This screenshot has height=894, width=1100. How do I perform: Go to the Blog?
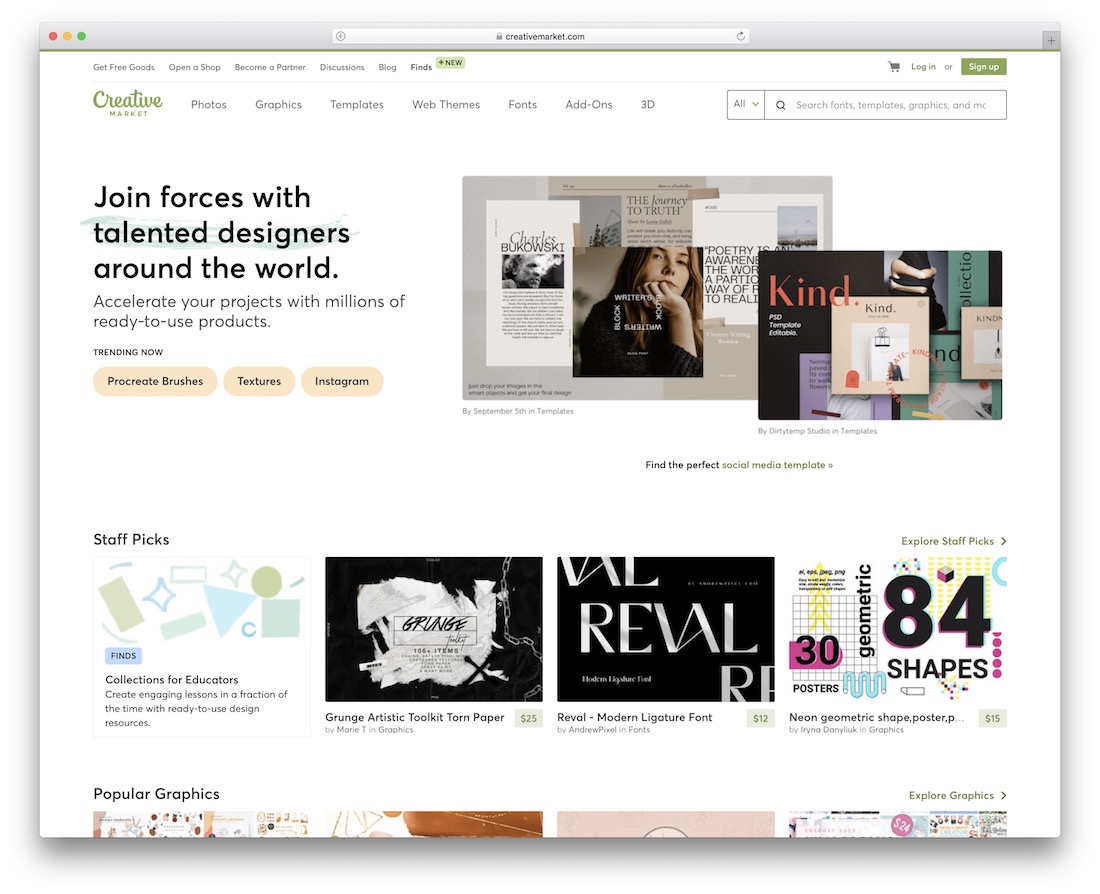387,67
